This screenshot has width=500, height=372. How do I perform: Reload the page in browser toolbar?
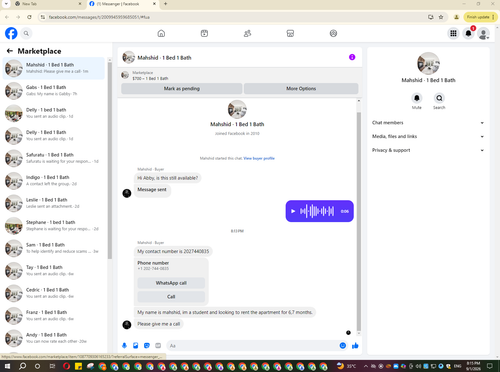tap(29, 17)
